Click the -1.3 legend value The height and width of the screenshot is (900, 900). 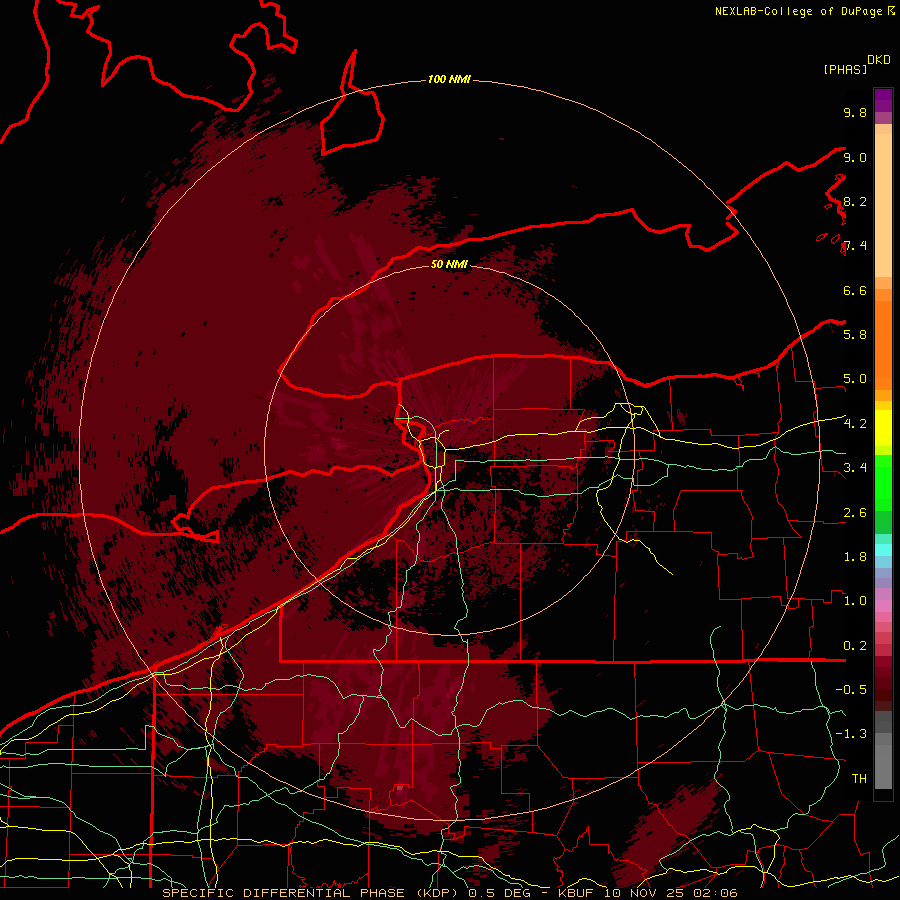point(851,734)
